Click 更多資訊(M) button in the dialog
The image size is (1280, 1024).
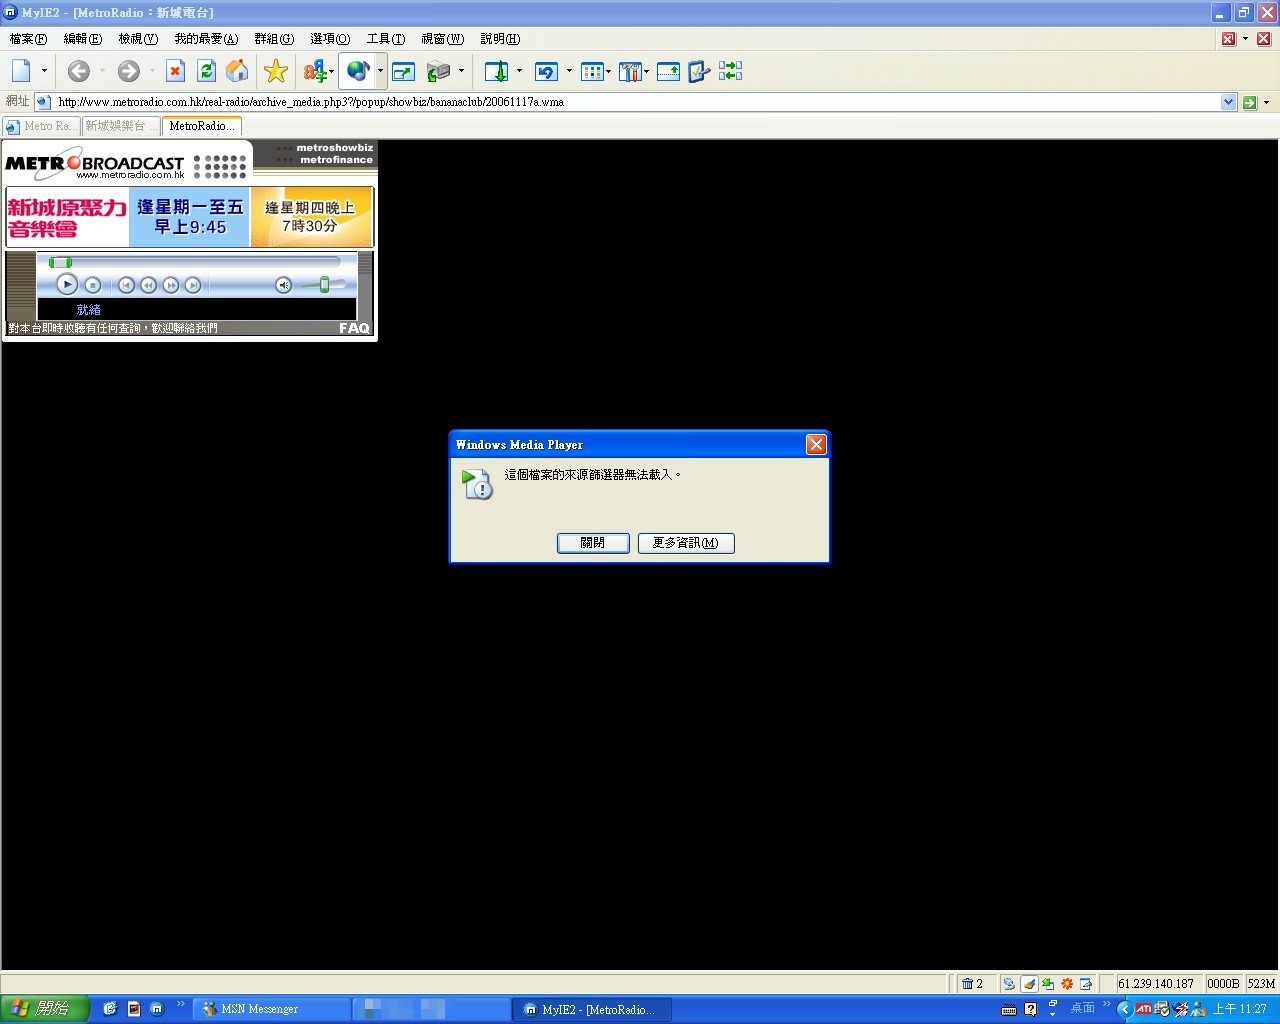pyautogui.click(x=686, y=543)
